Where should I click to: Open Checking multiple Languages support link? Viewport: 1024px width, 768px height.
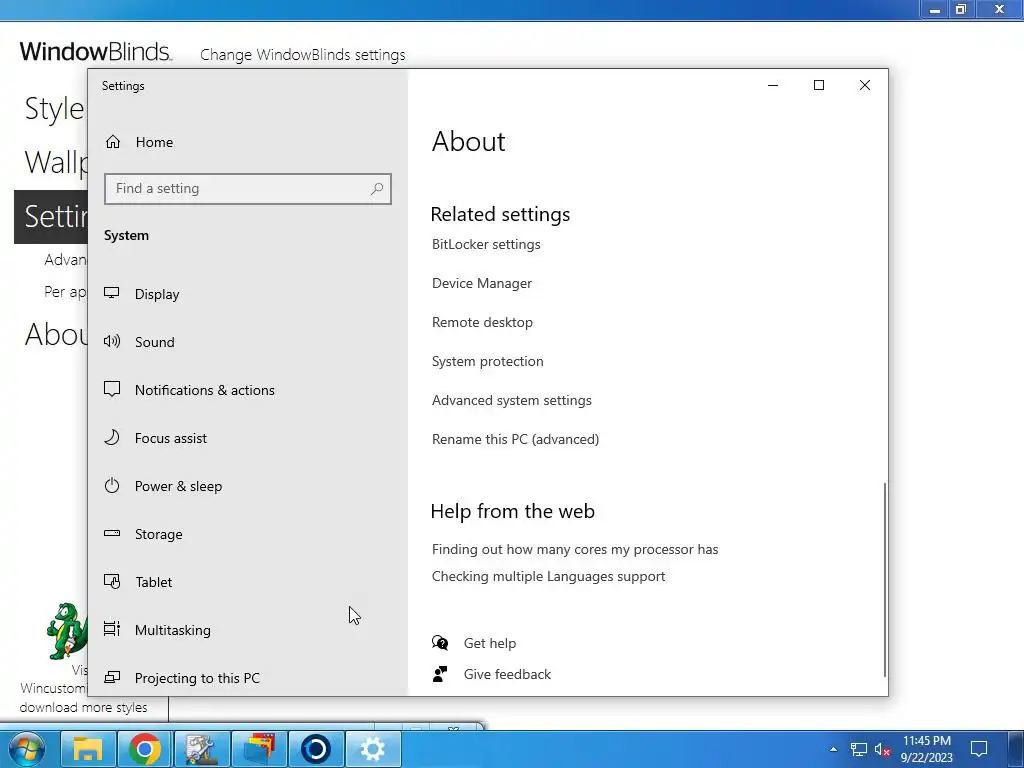point(548,576)
